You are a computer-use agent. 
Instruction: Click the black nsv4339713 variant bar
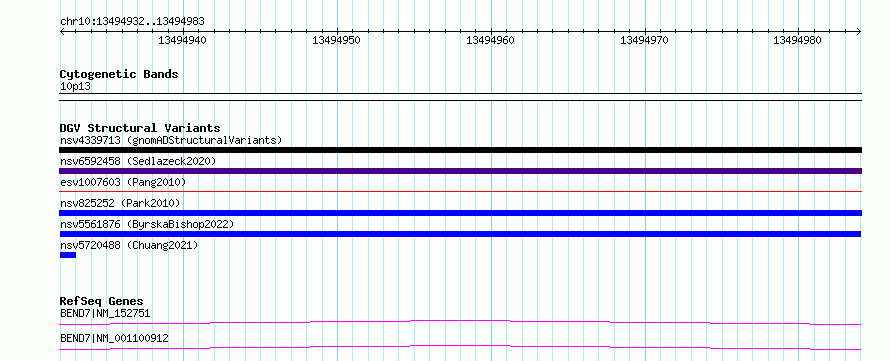point(460,150)
